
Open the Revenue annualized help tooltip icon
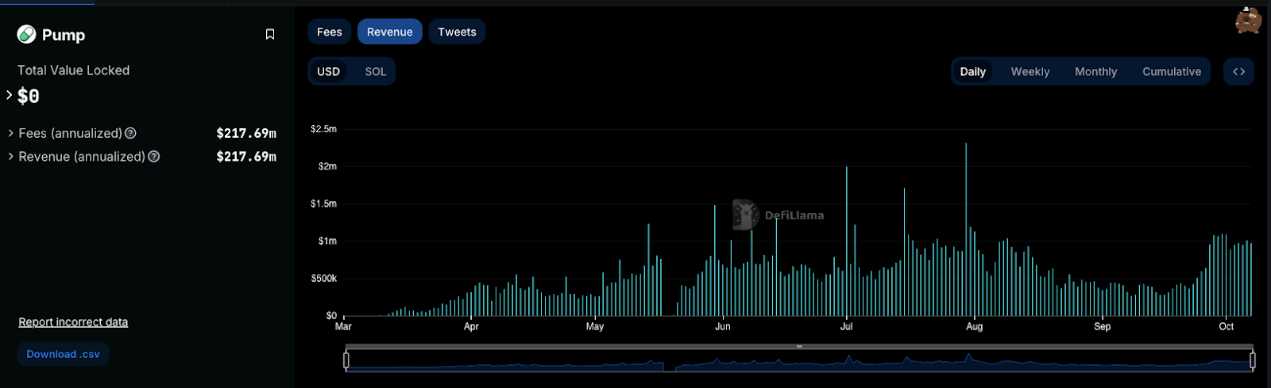point(154,156)
